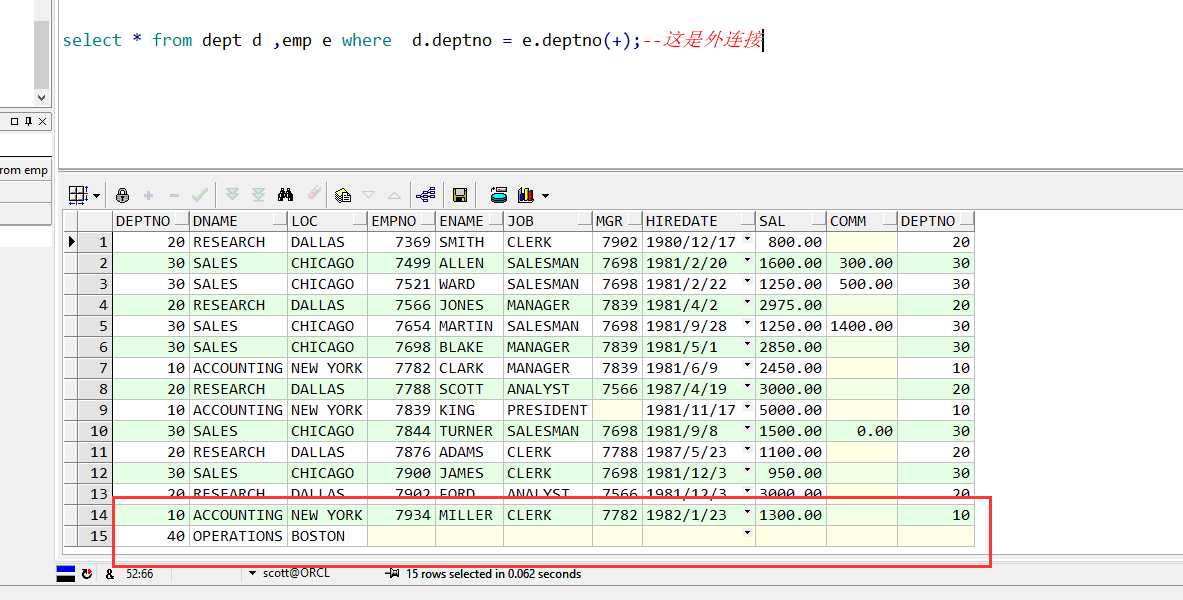Click the Fetch next page arrow icon
The width and height of the screenshot is (1183, 600).
232,195
